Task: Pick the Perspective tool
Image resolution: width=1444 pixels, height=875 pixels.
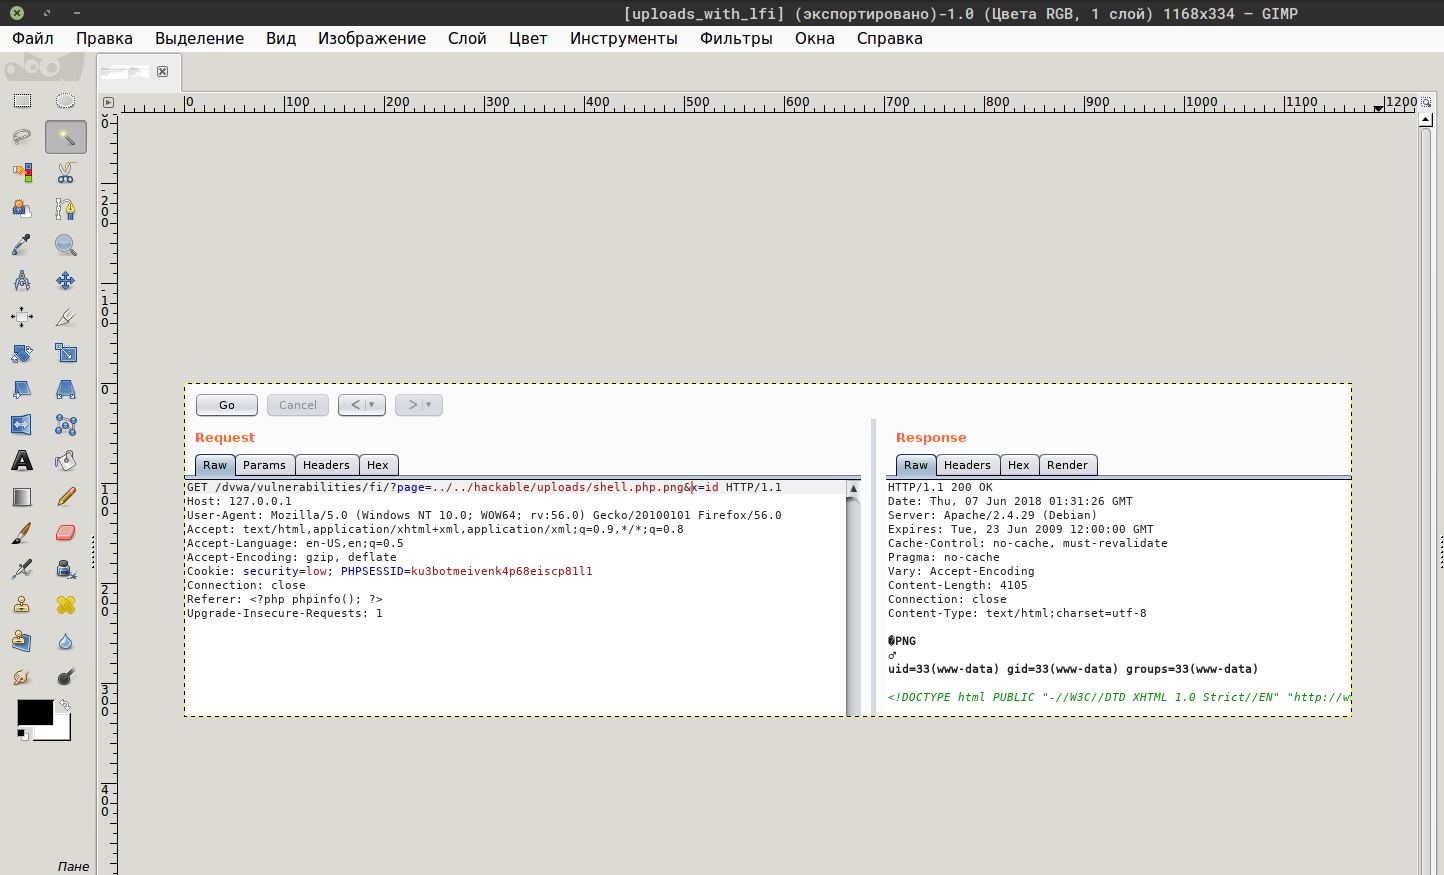Action: pos(66,389)
